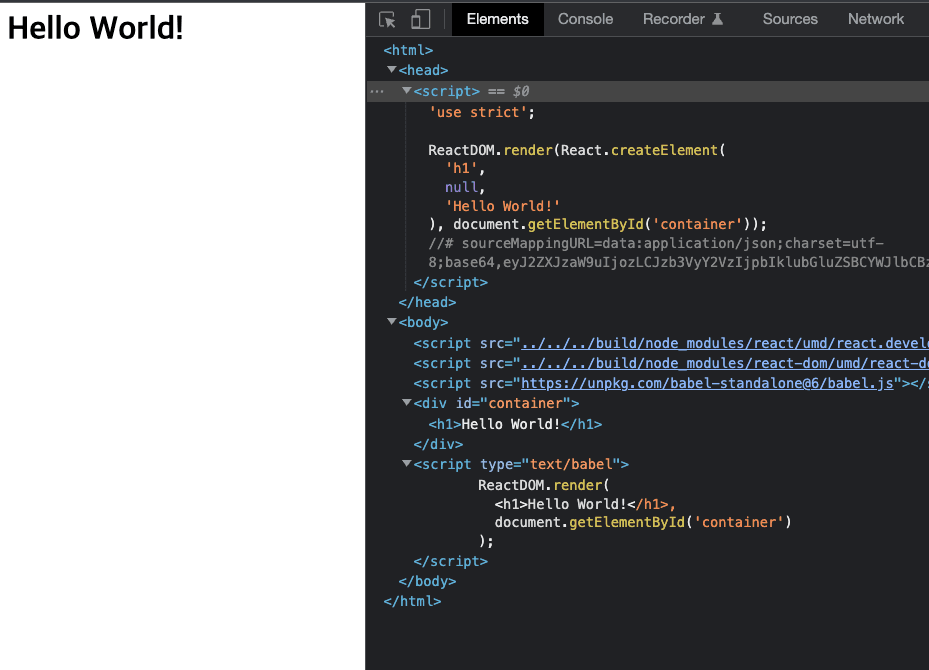Open the Recorder panel

671,18
